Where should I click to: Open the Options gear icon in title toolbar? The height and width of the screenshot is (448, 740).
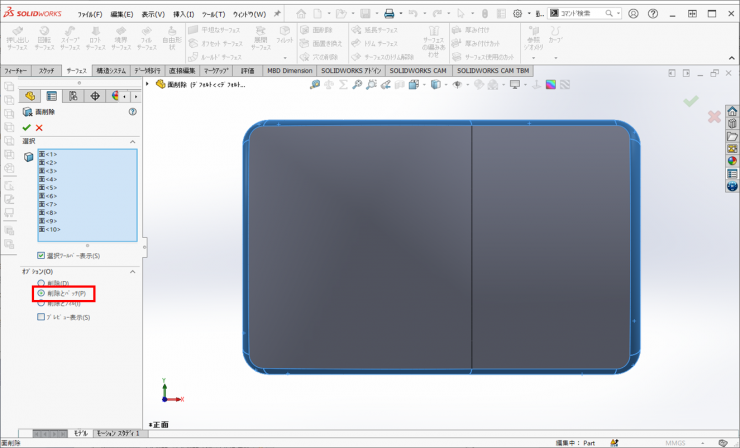tap(518, 14)
